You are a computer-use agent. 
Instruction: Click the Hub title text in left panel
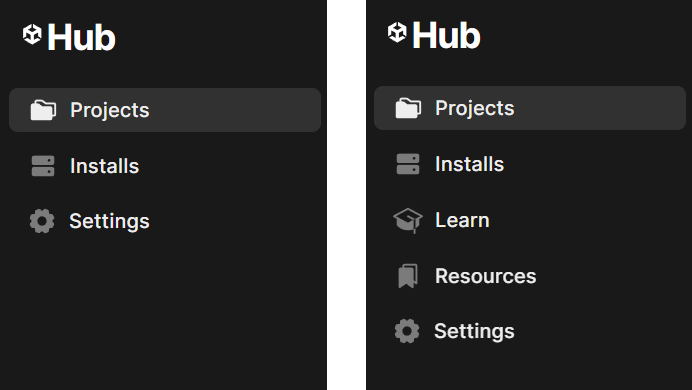(x=82, y=38)
